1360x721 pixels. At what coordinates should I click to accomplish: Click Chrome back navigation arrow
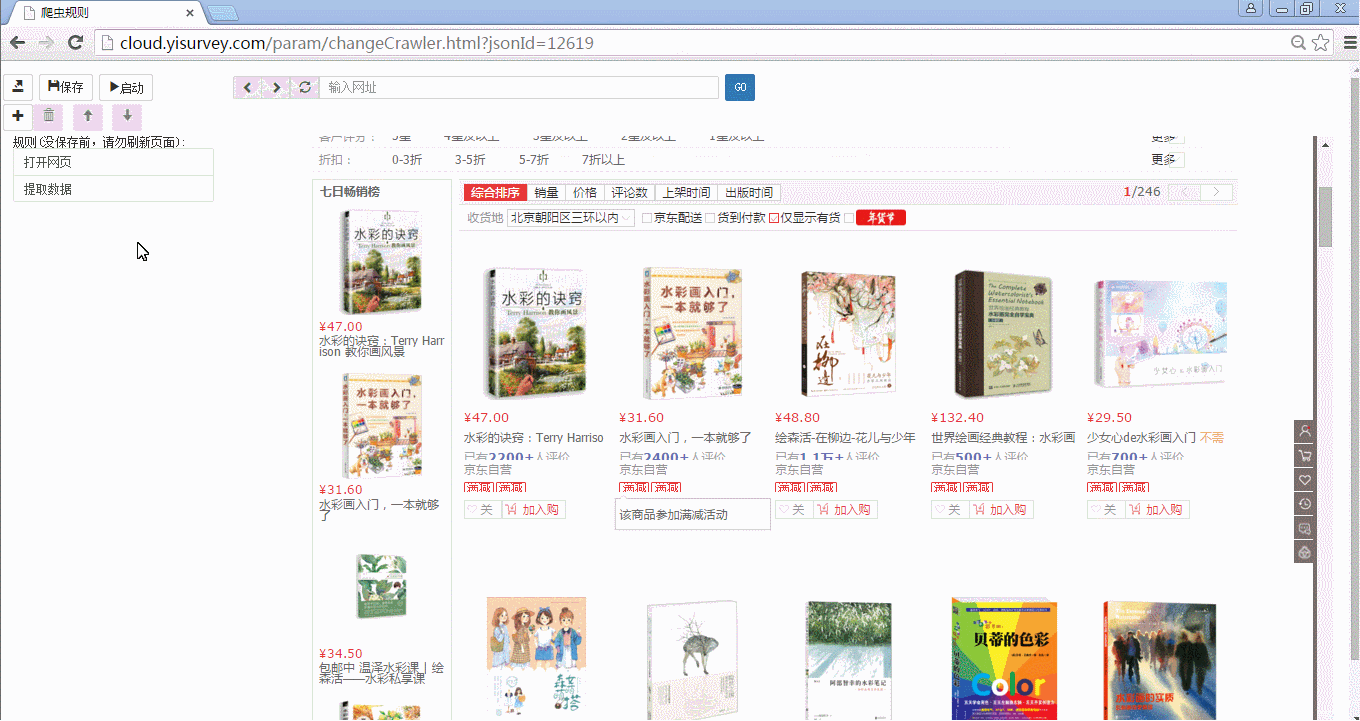[17, 42]
